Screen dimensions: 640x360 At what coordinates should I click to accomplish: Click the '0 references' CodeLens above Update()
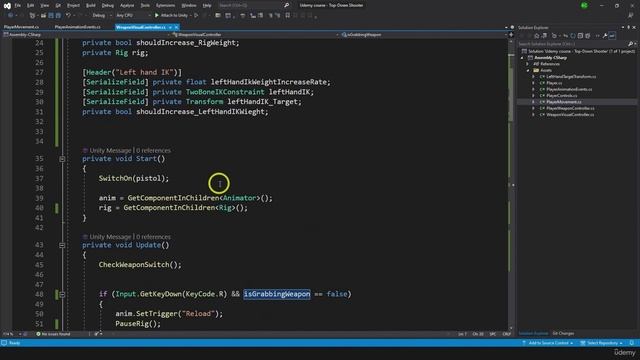153,237
